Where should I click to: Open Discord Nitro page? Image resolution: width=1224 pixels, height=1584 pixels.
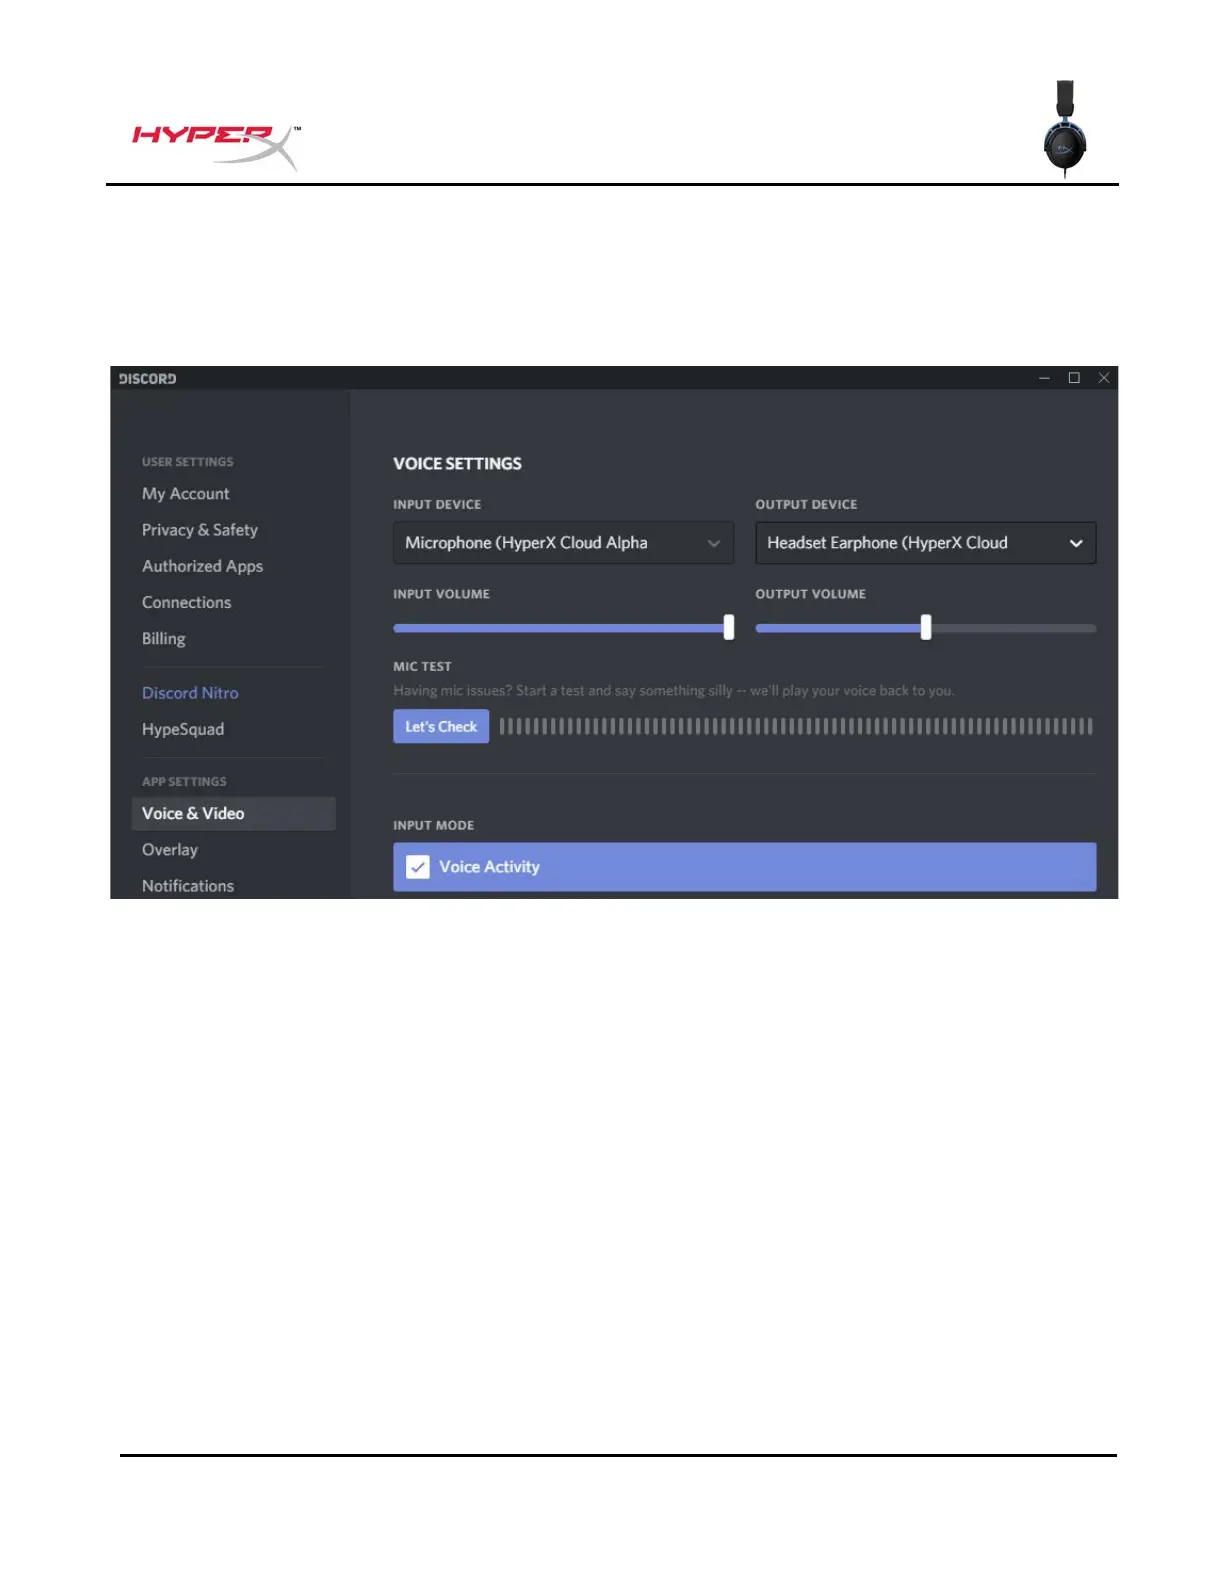[x=190, y=693]
